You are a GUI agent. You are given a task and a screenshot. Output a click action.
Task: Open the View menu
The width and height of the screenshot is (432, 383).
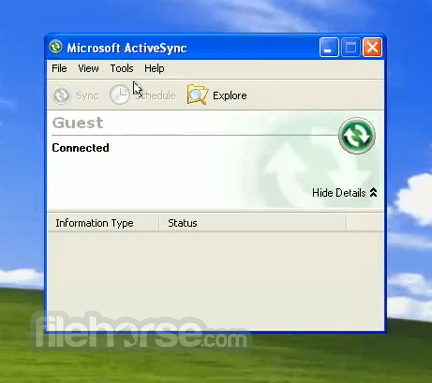(88, 68)
